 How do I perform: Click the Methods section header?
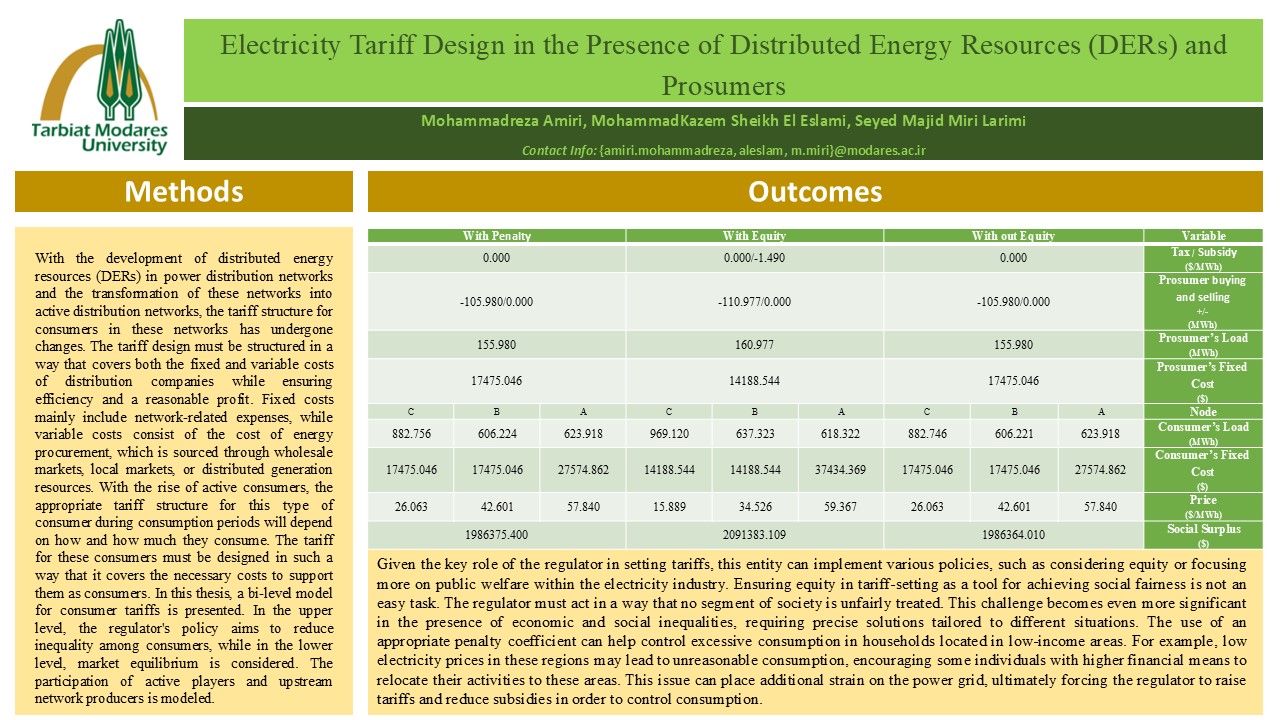click(183, 191)
